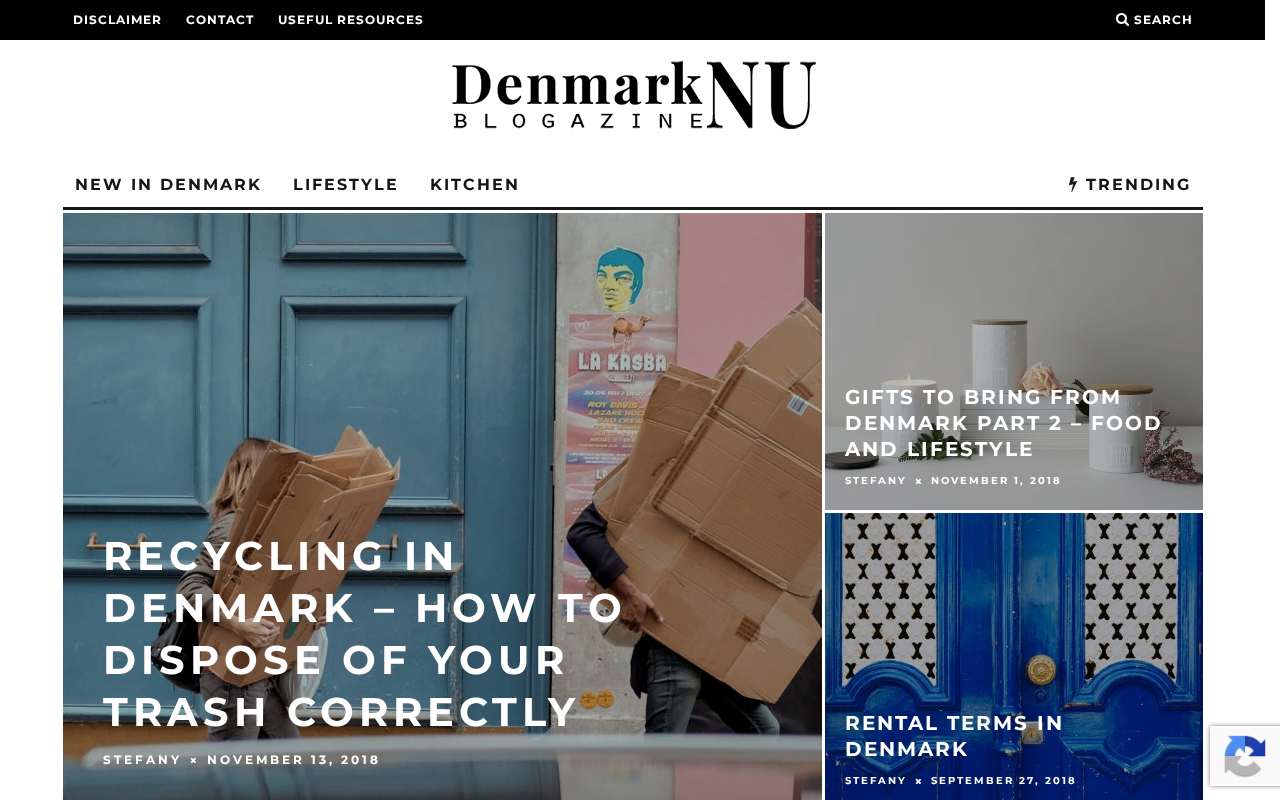This screenshot has width=1280, height=800.
Task: Select the Kitchen menu item
Action: point(475,184)
